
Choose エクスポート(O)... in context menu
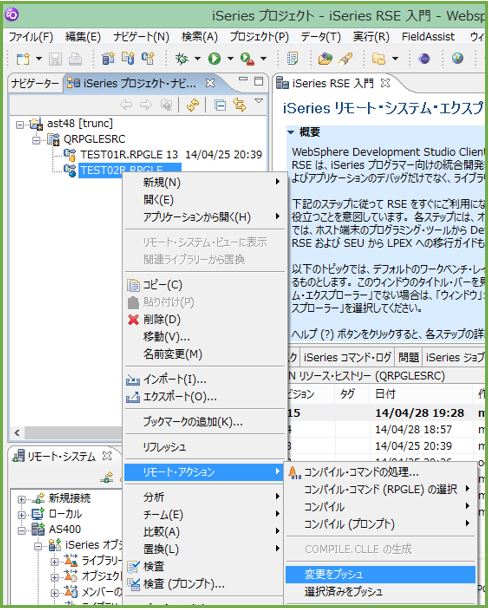[x=204, y=397]
